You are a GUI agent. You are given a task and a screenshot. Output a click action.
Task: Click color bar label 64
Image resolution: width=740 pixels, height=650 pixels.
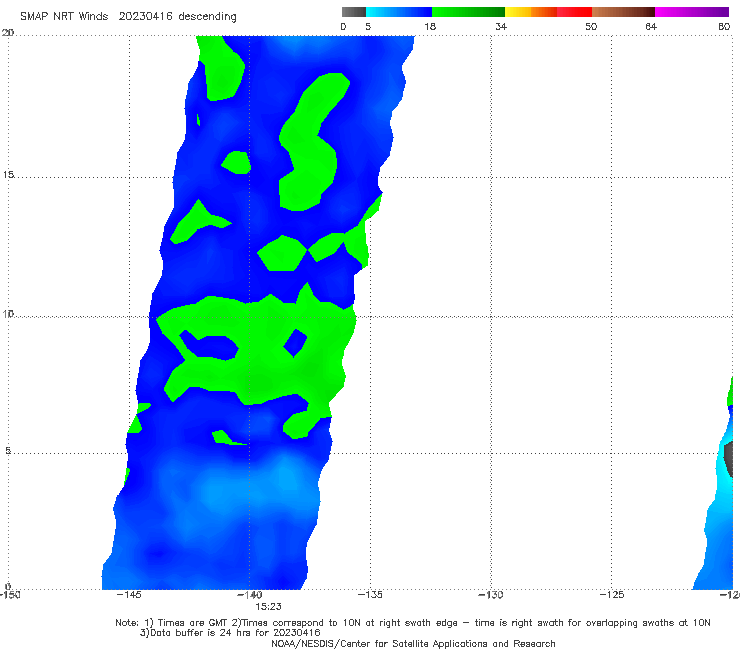pos(651,27)
